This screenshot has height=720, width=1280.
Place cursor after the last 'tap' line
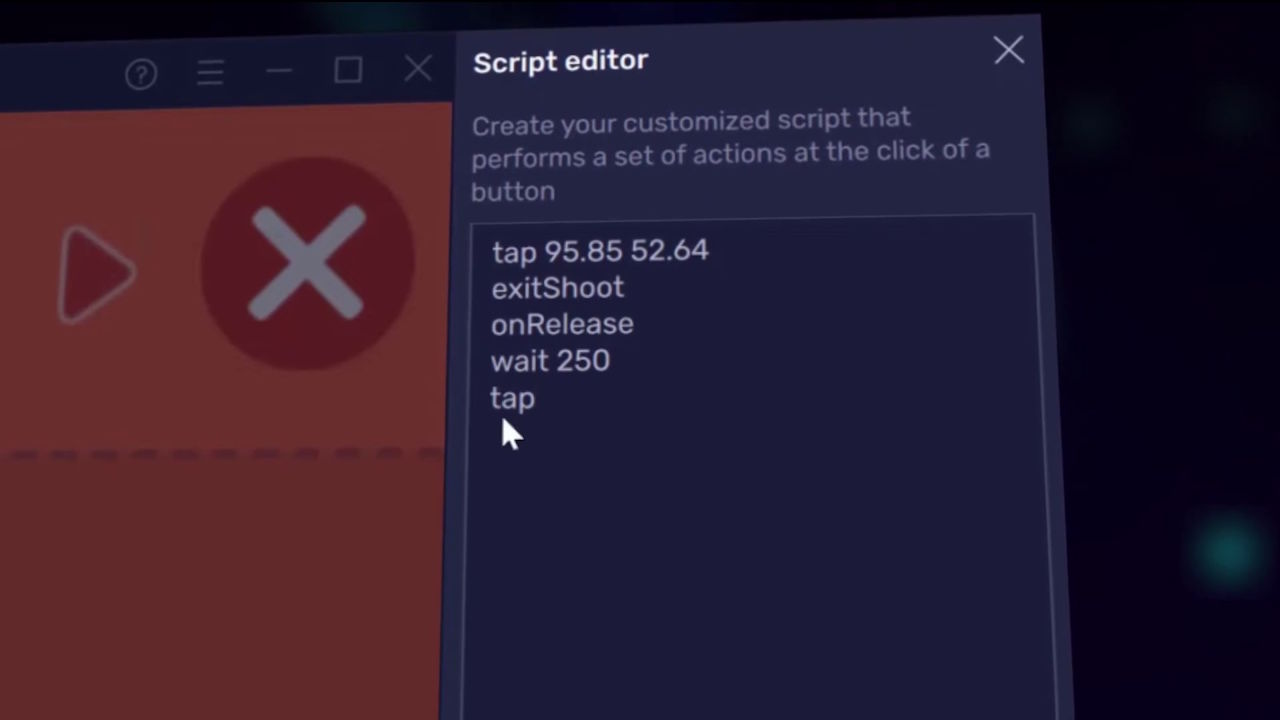tap(538, 399)
